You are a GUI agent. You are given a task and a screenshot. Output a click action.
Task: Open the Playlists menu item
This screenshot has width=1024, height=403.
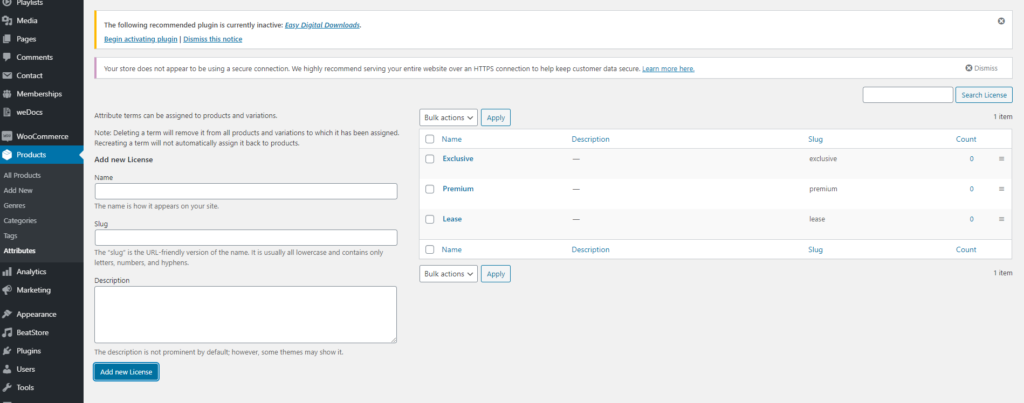[30, 3]
